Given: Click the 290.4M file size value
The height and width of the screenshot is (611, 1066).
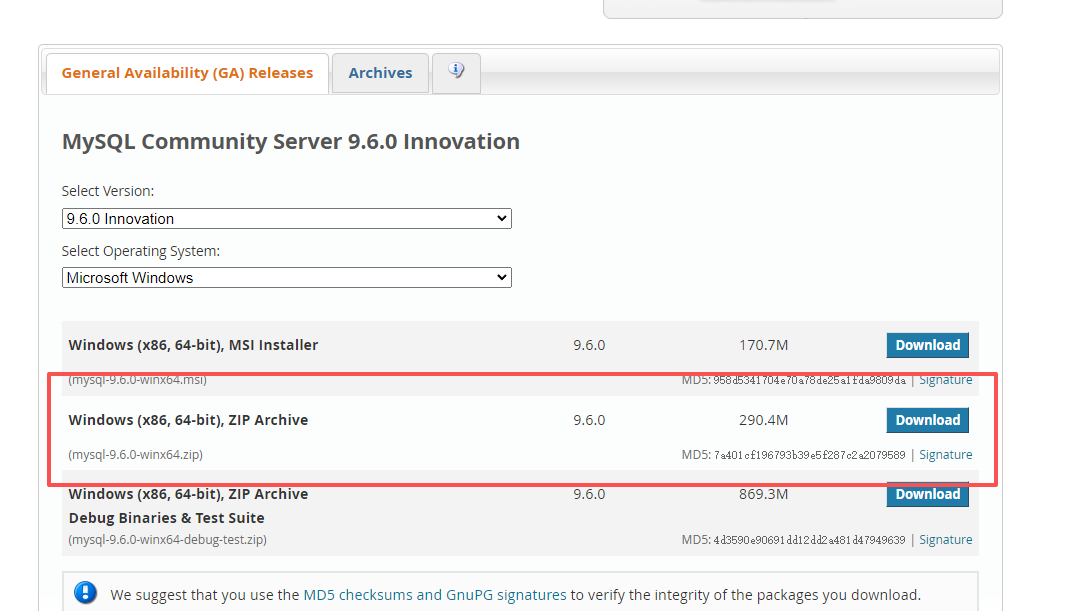Looking at the screenshot, I should [763, 420].
